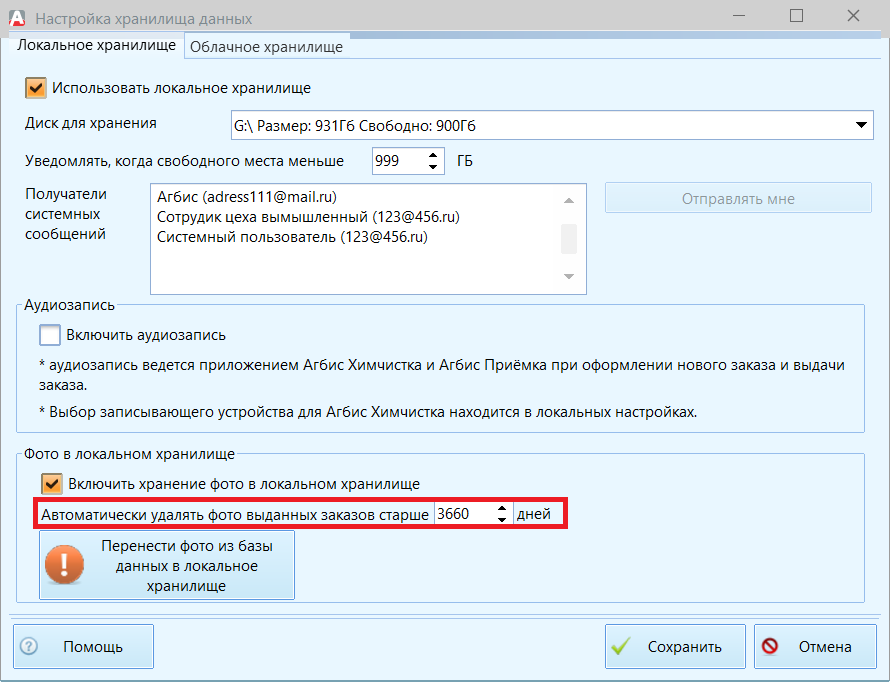Enable Включить аудиозапись checkbox
Viewport: 890px width, 682px height.
[x=50, y=335]
